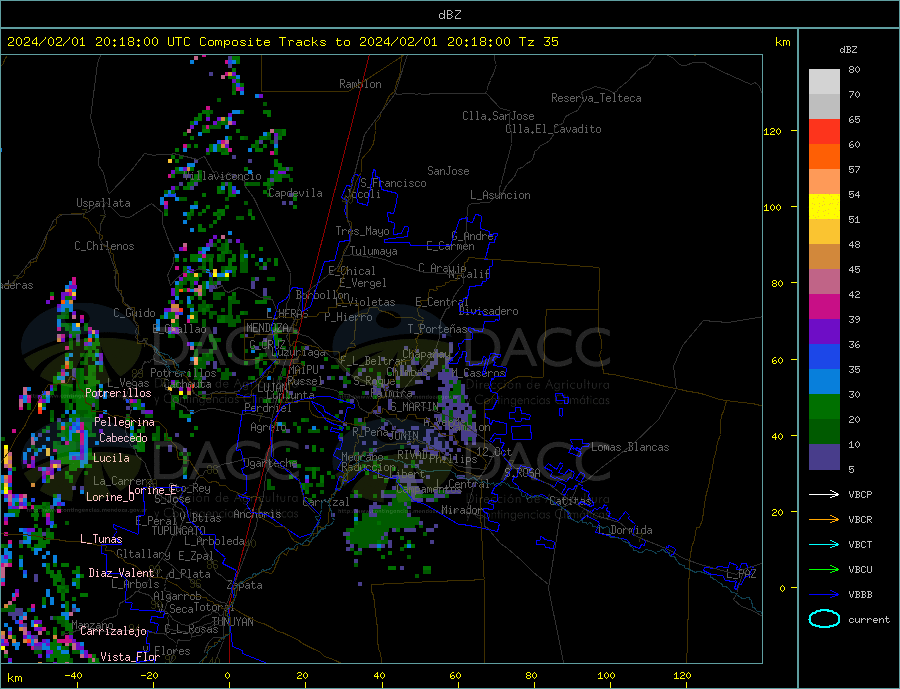Click the MENDOZA city label on map
This screenshot has height=689, width=900.
[x=267, y=328]
